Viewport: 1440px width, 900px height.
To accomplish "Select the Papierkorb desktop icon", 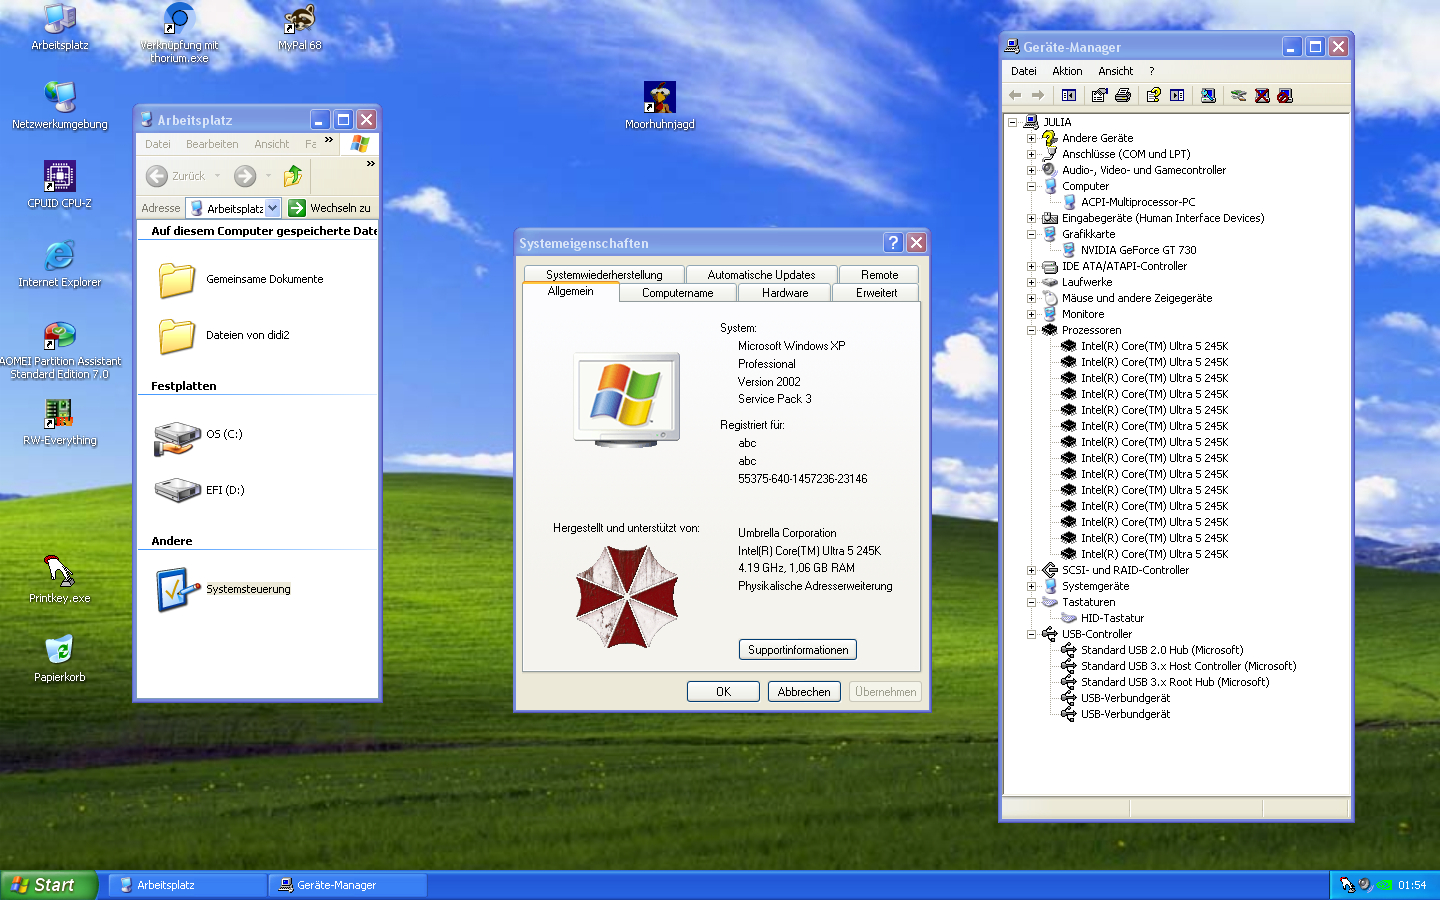I will 59,651.
